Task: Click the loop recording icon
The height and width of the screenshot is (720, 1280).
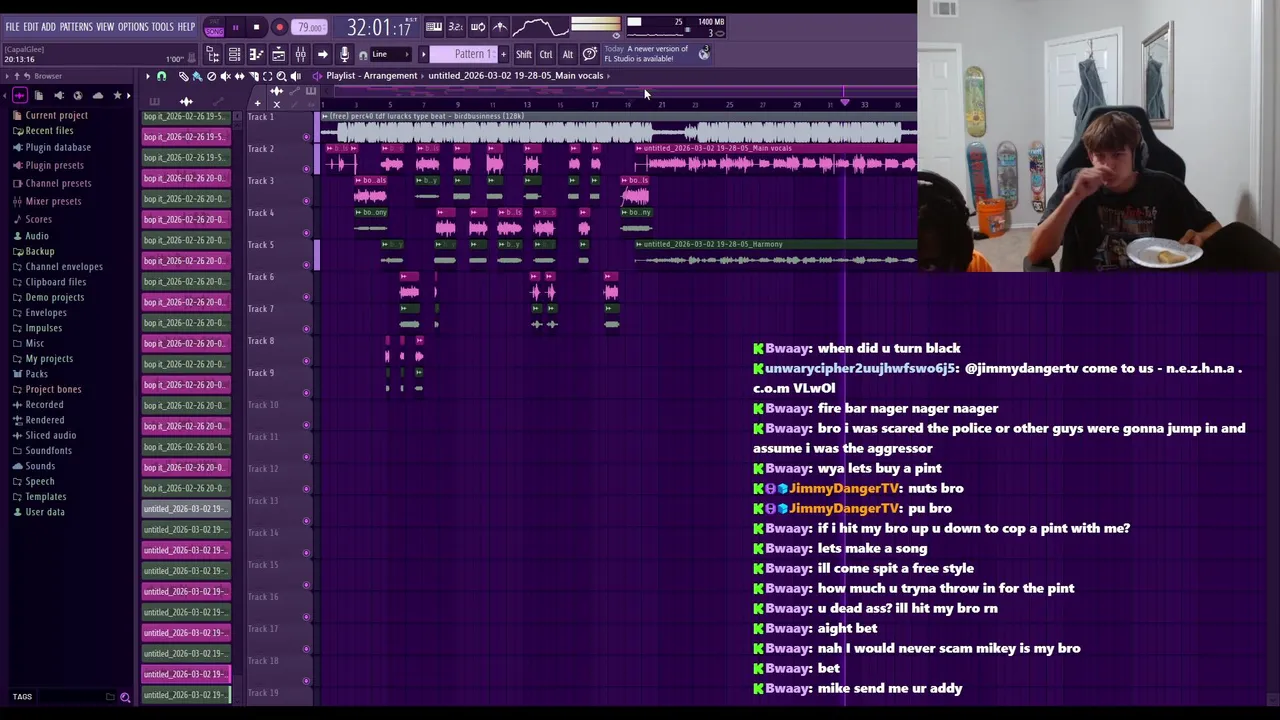Action: [478, 27]
